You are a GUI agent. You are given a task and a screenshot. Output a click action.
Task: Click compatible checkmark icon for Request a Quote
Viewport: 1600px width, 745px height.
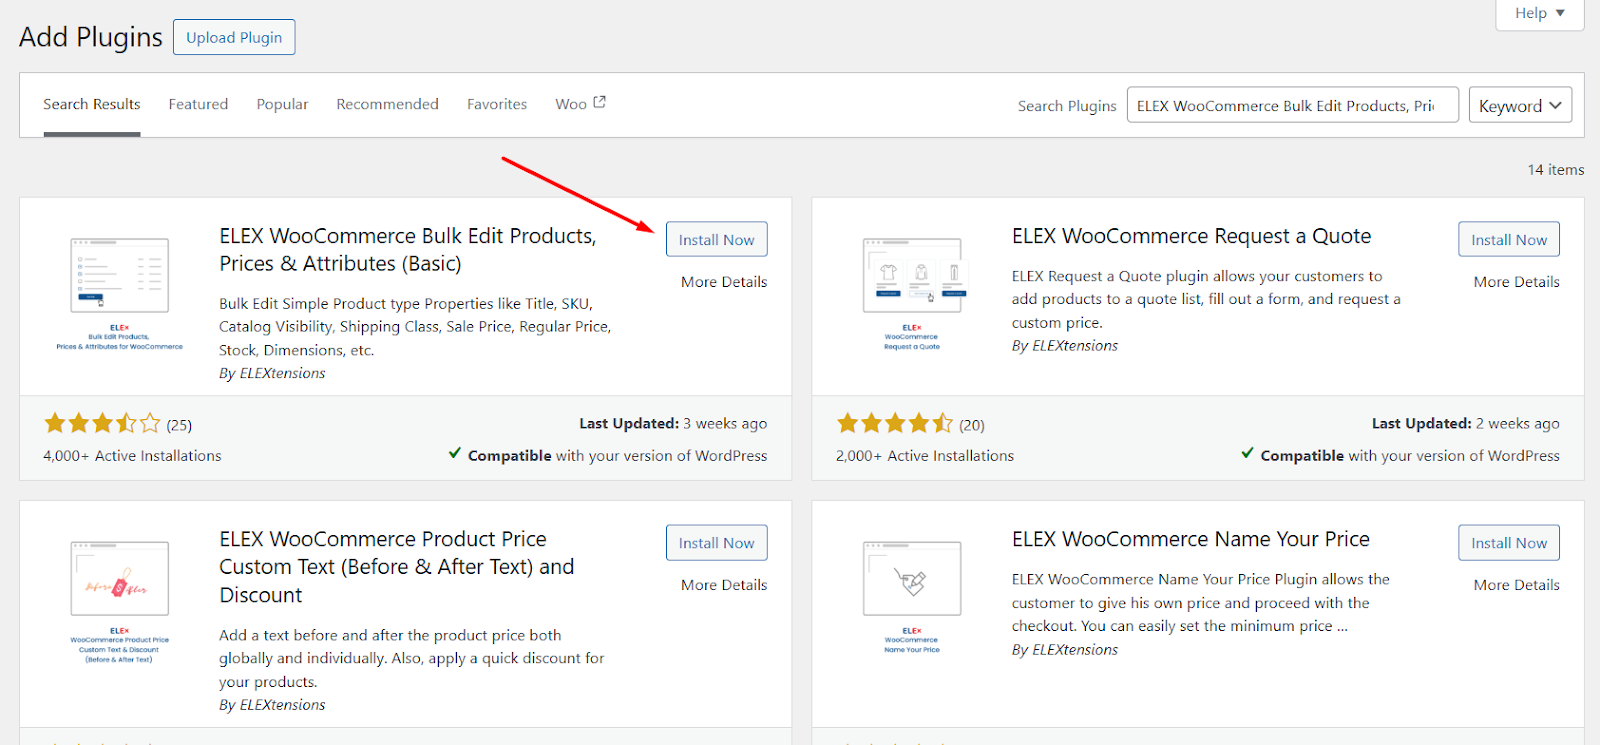point(1247,453)
